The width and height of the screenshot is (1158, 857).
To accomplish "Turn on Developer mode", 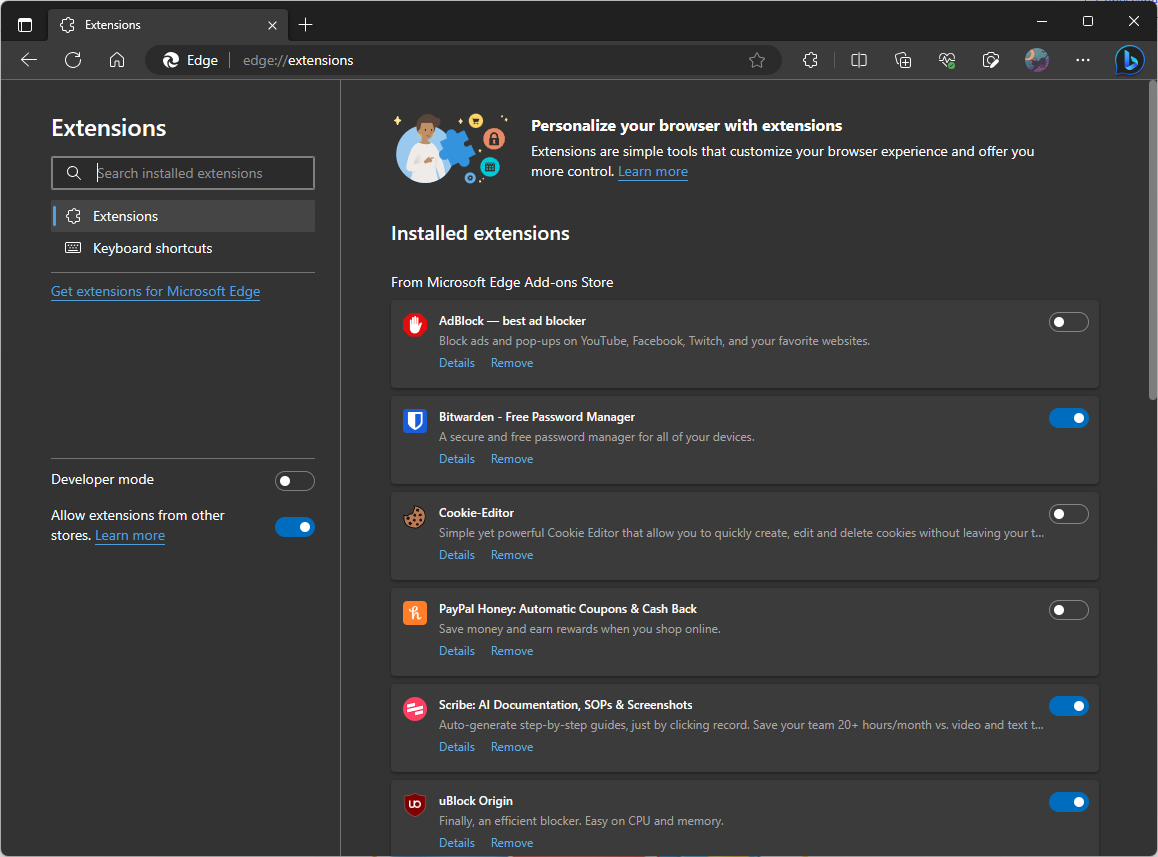I will point(295,481).
